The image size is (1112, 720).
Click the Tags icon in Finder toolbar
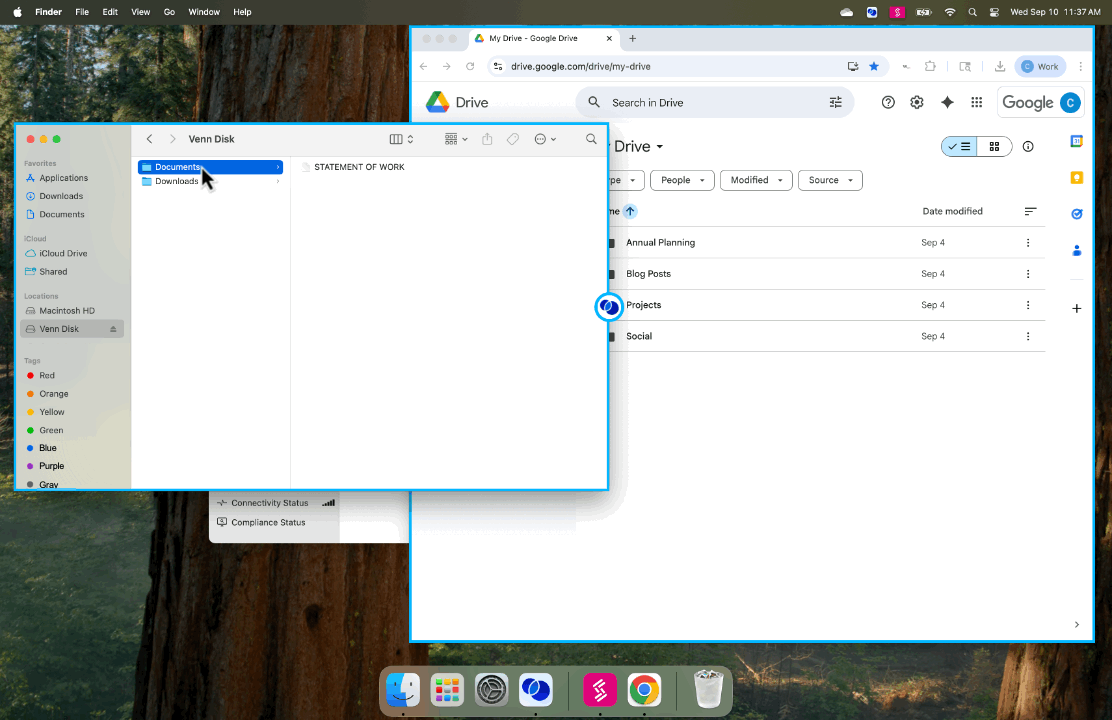(513, 139)
